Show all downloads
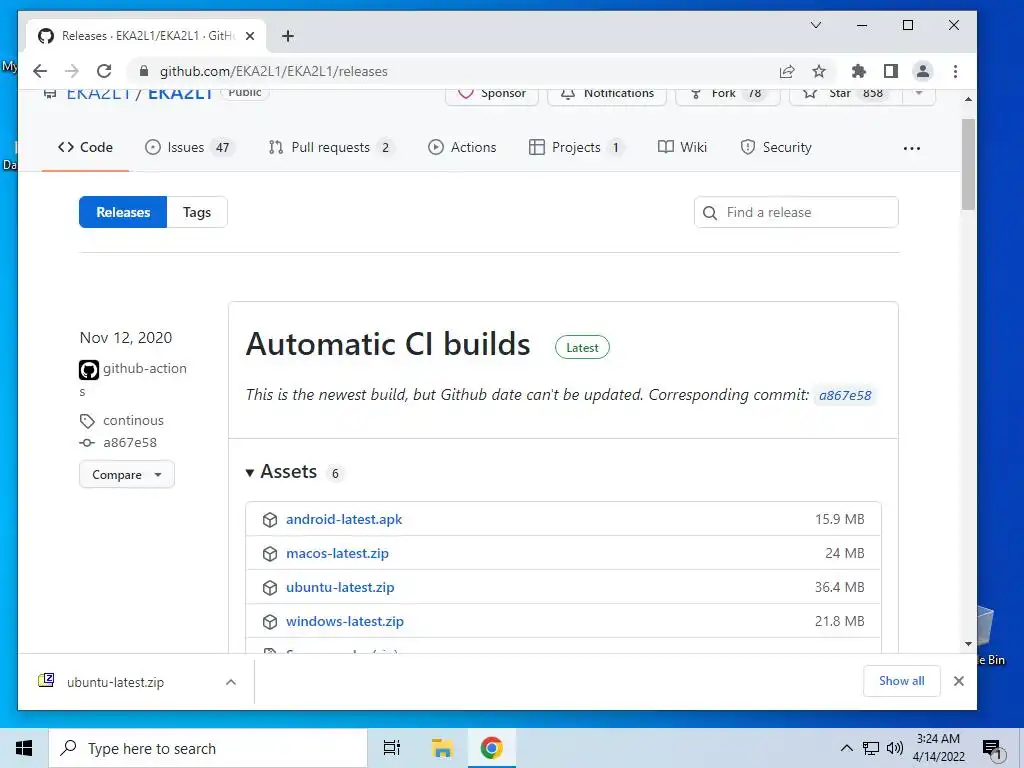This screenshot has width=1024, height=768. [x=901, y=681]
